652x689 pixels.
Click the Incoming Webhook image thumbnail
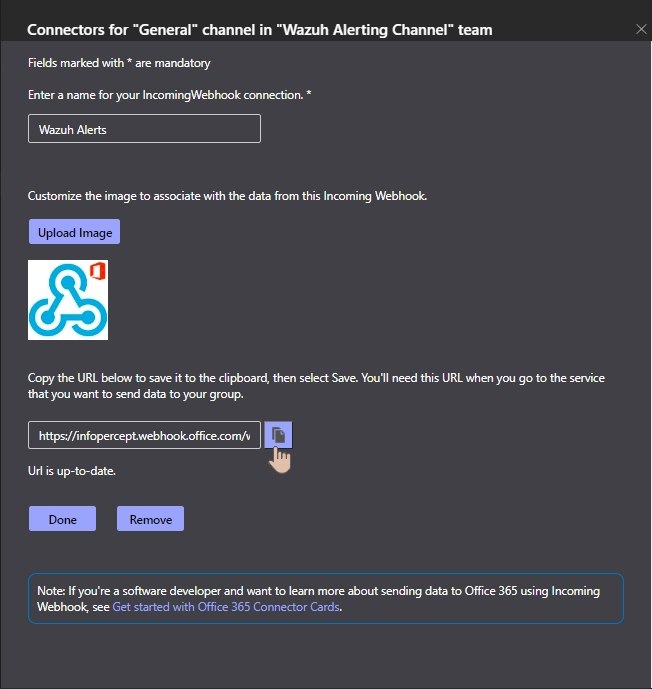point(68,300)
